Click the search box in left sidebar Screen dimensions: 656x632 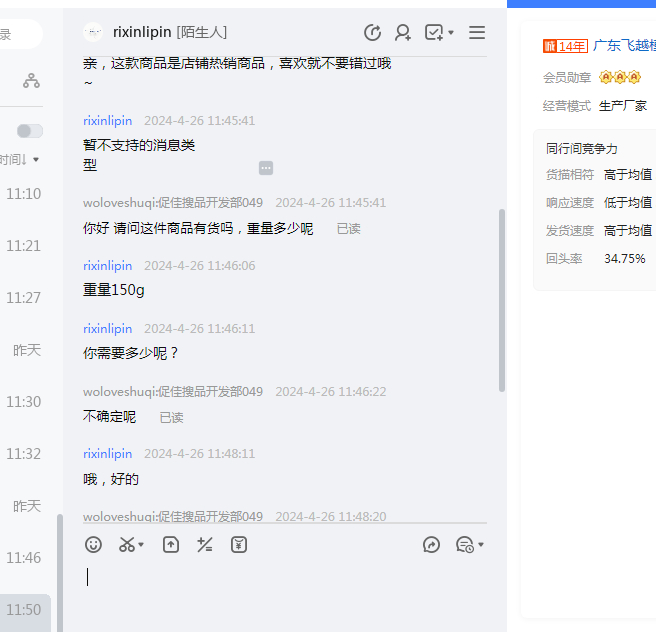[21, 34]
